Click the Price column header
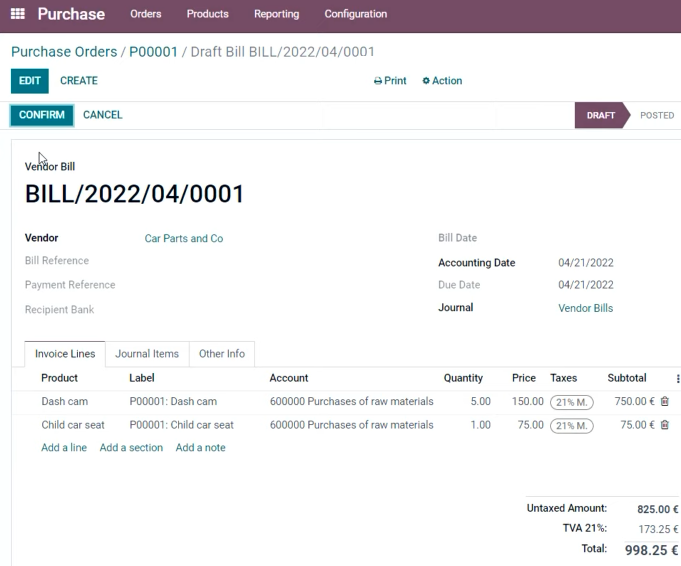This screenshot has width=681, height=566. 523,378
